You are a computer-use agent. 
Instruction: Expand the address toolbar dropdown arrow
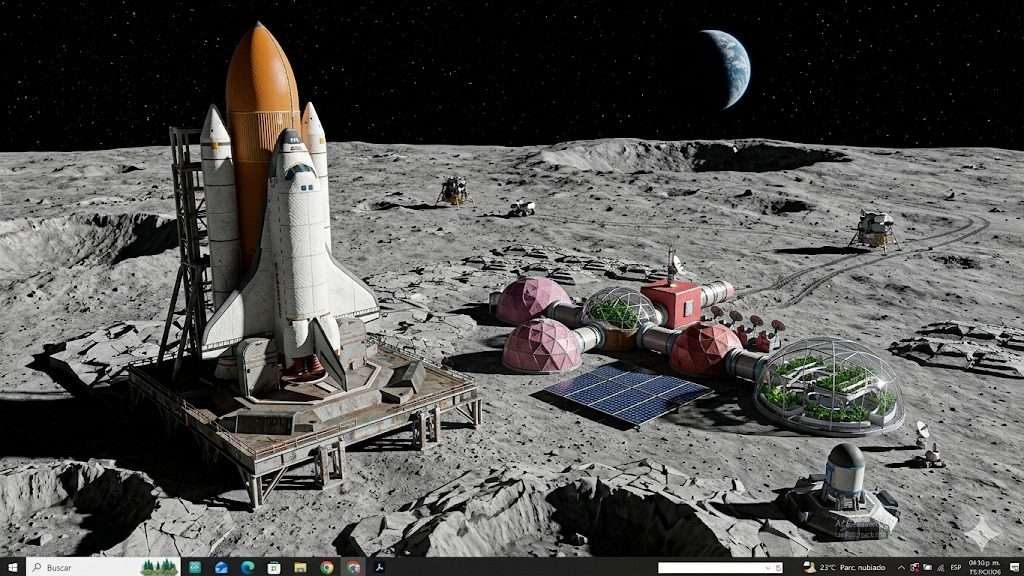click(768, 568)
